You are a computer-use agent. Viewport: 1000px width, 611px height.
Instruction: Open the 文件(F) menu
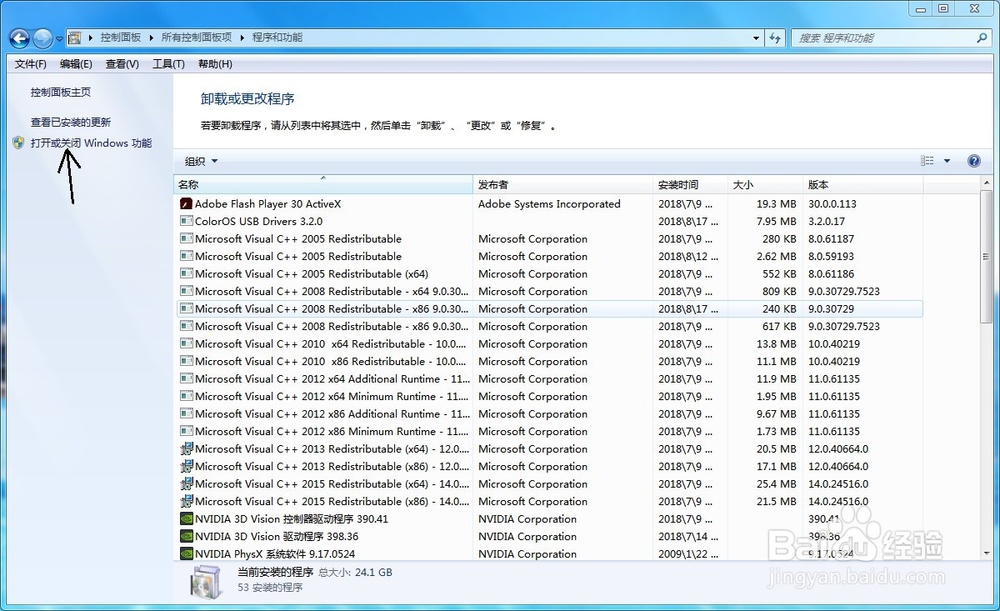point(31,64)
